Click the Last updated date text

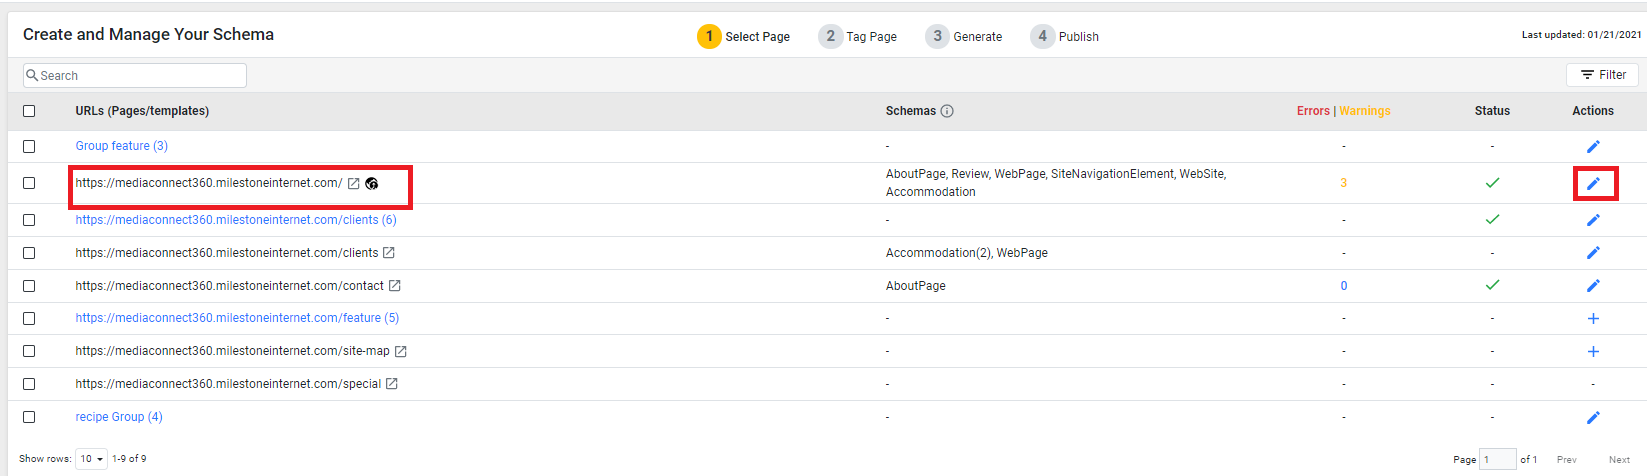tap(1582, 35)
